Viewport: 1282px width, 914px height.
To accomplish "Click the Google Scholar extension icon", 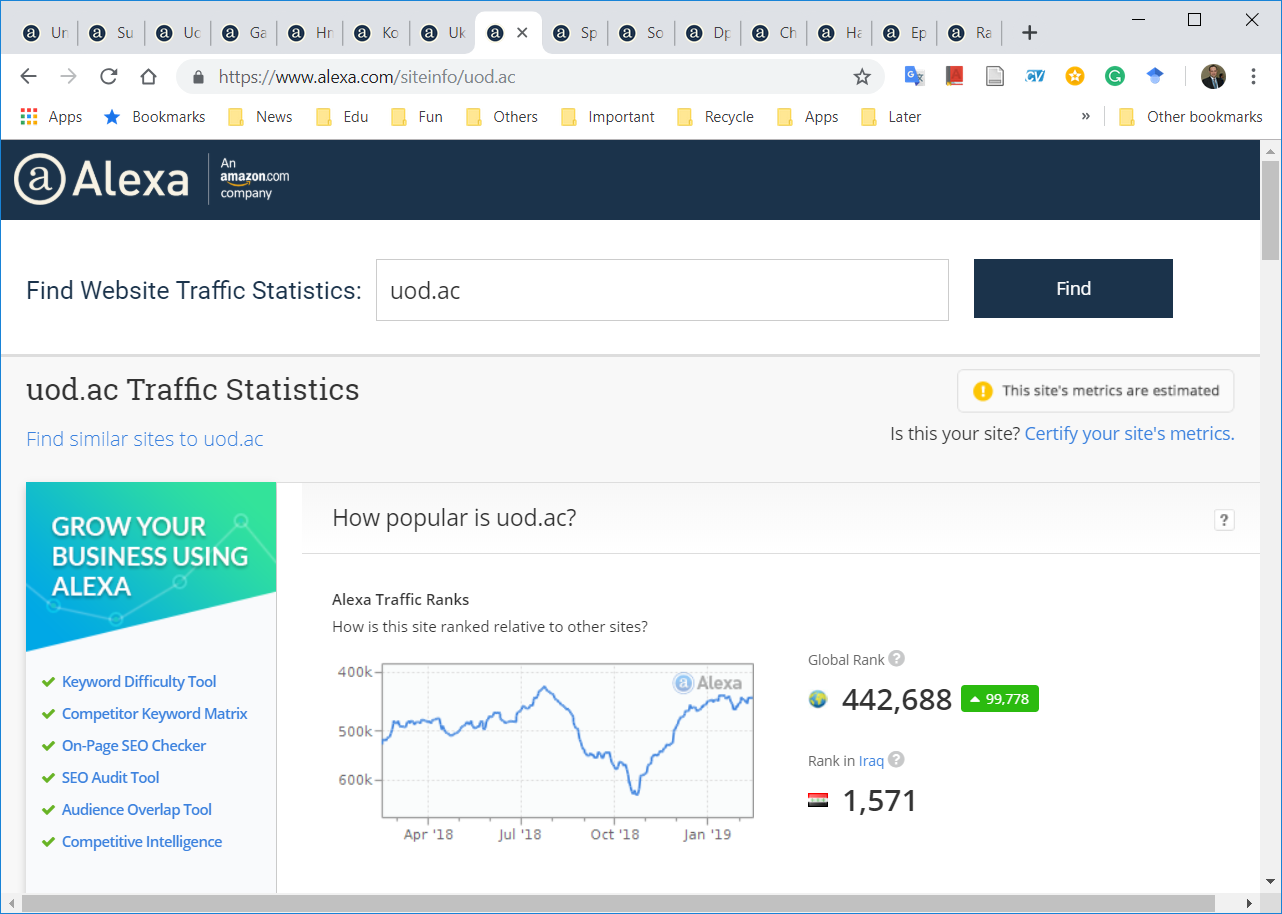I will [x=1155, y=76].
